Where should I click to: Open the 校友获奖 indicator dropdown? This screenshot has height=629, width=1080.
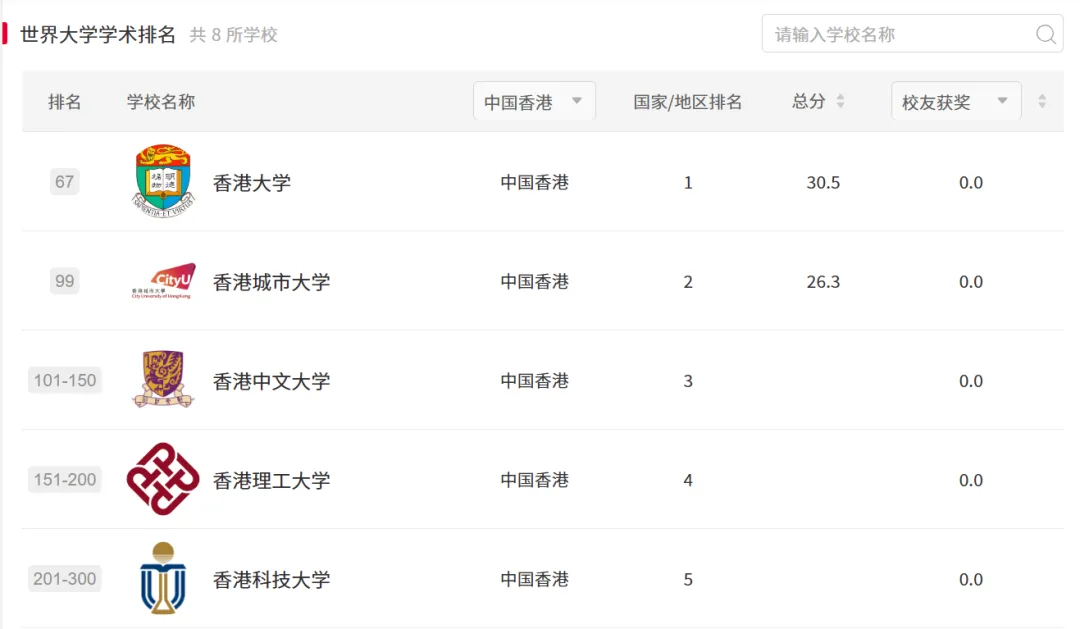(x=955, y=102)
